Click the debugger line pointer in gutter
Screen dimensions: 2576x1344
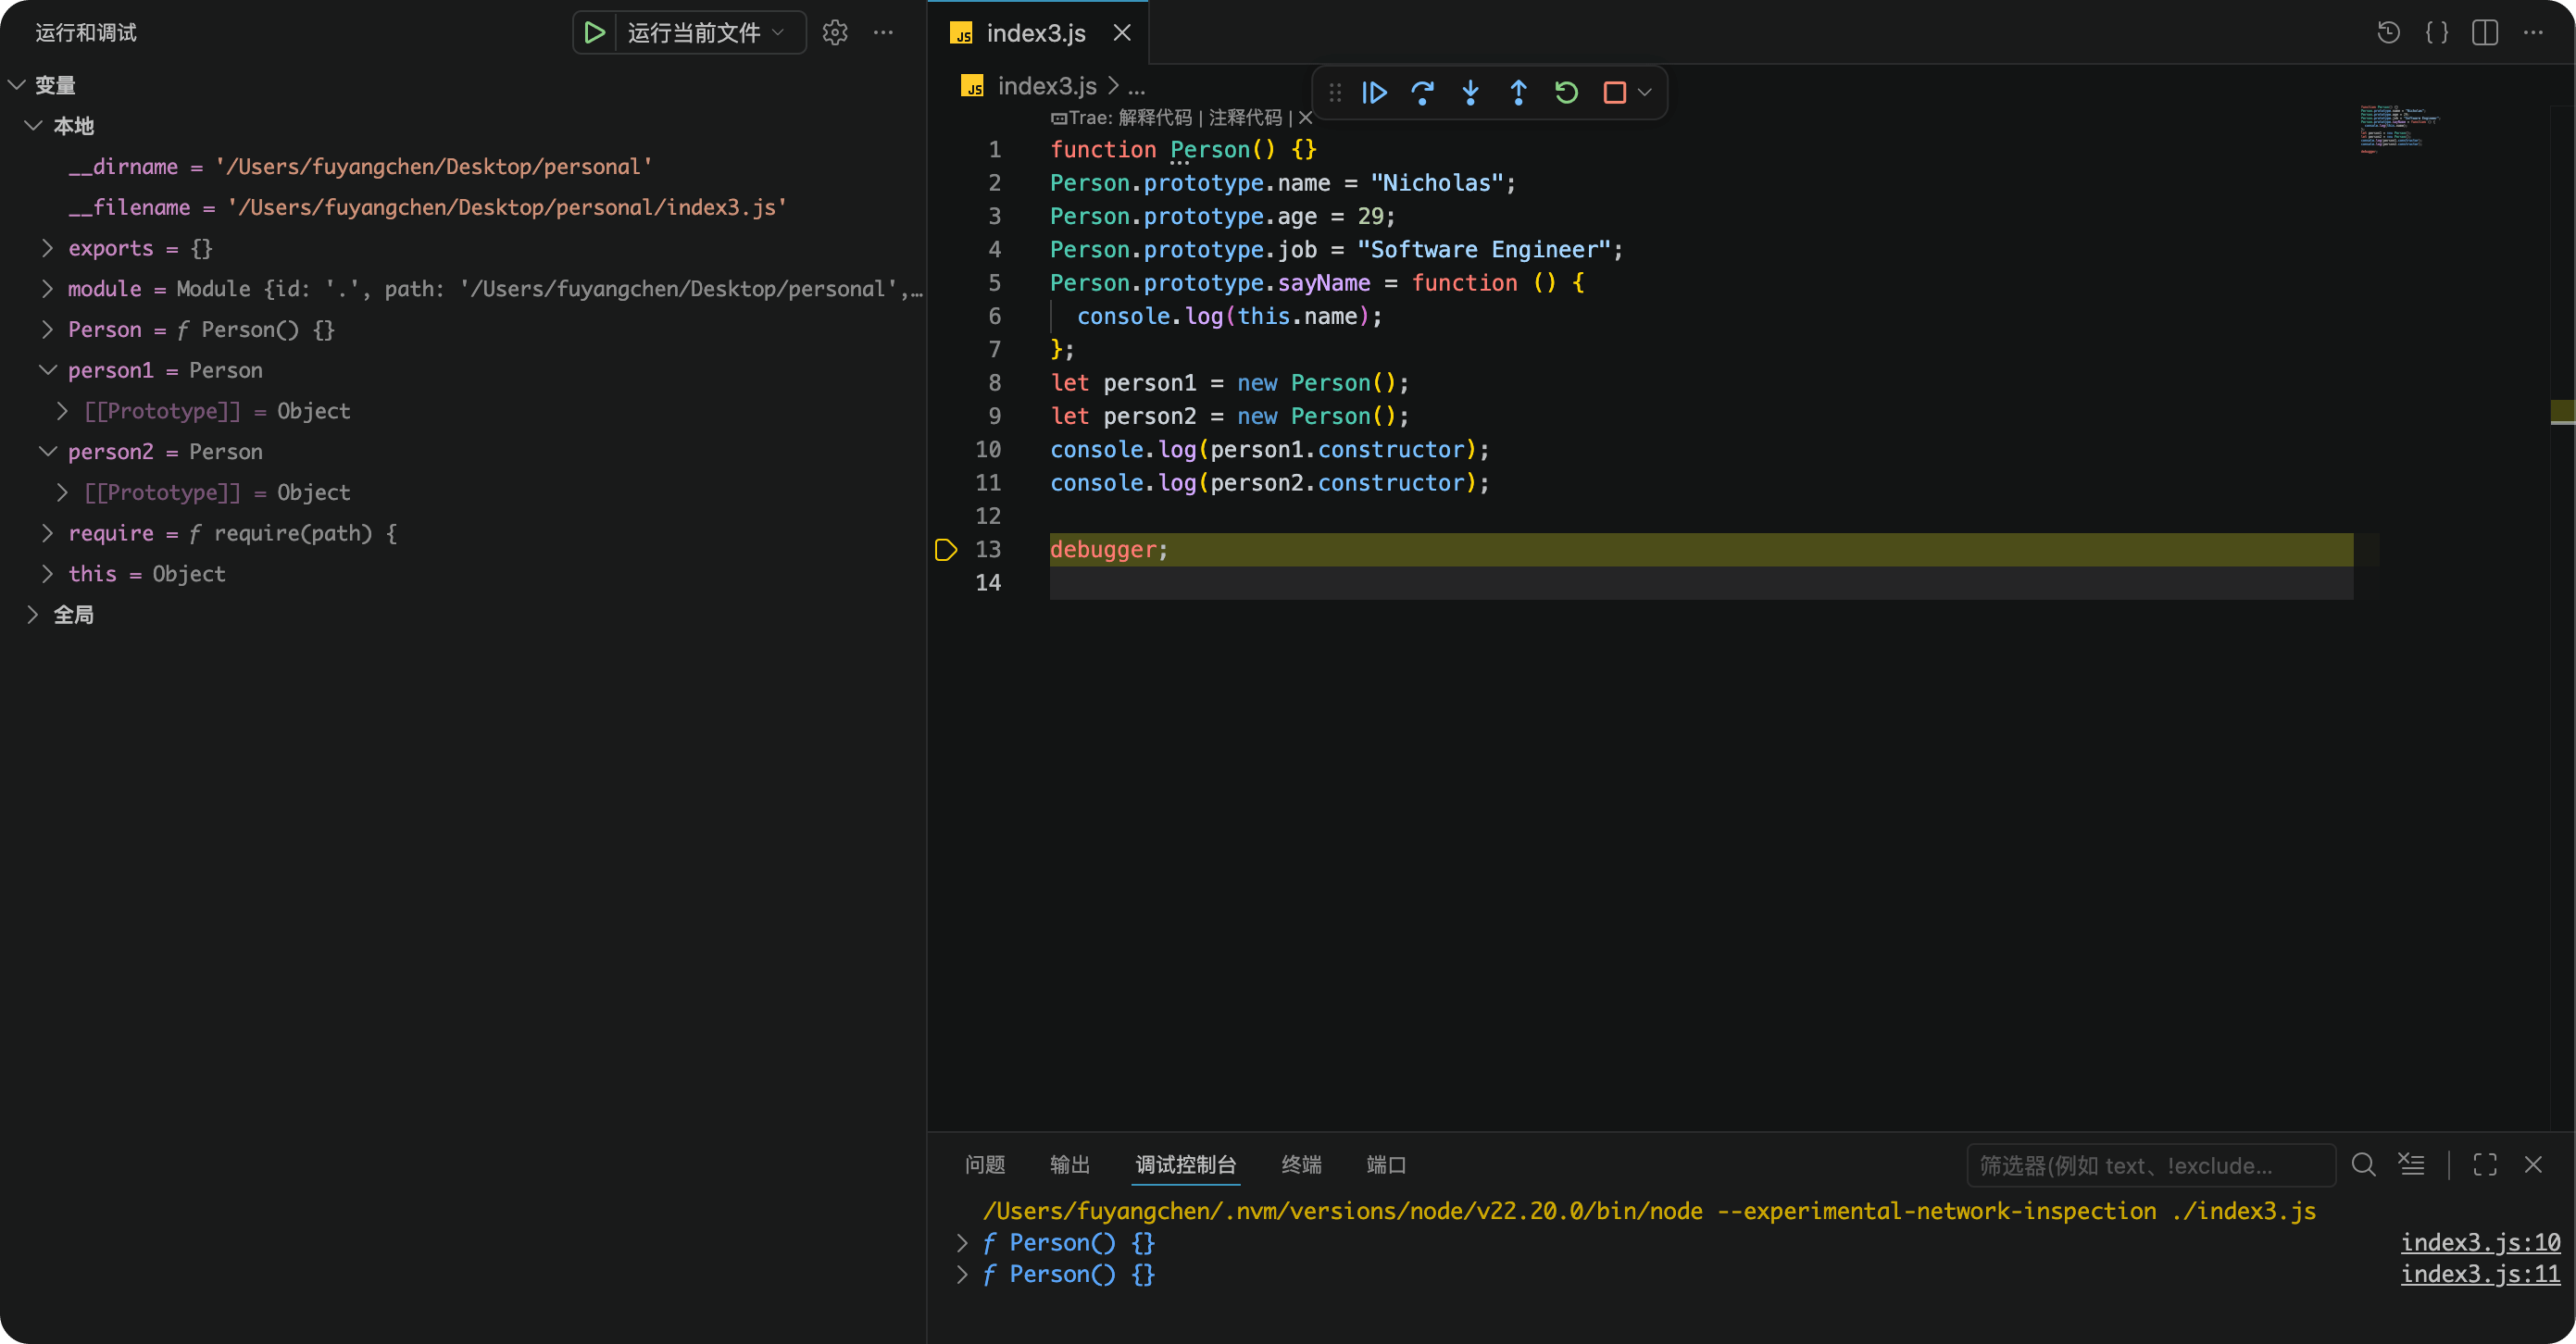(946, 550)
